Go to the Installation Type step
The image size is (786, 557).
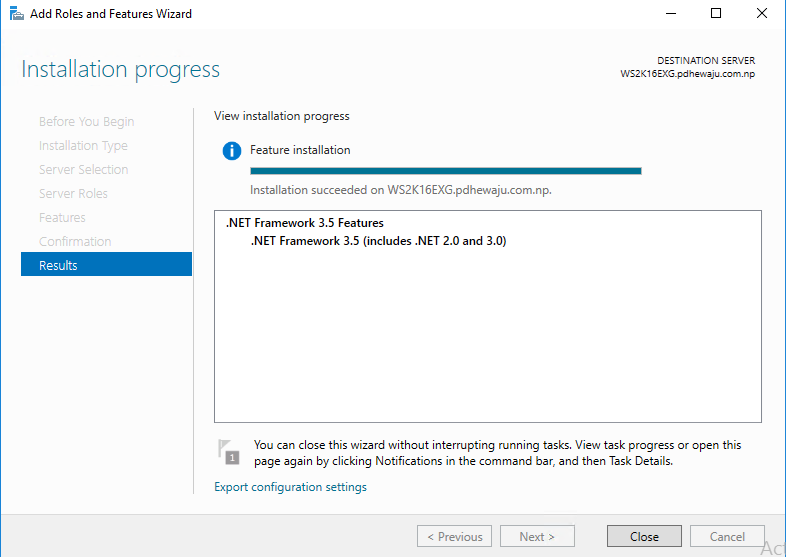coord(83,146)
